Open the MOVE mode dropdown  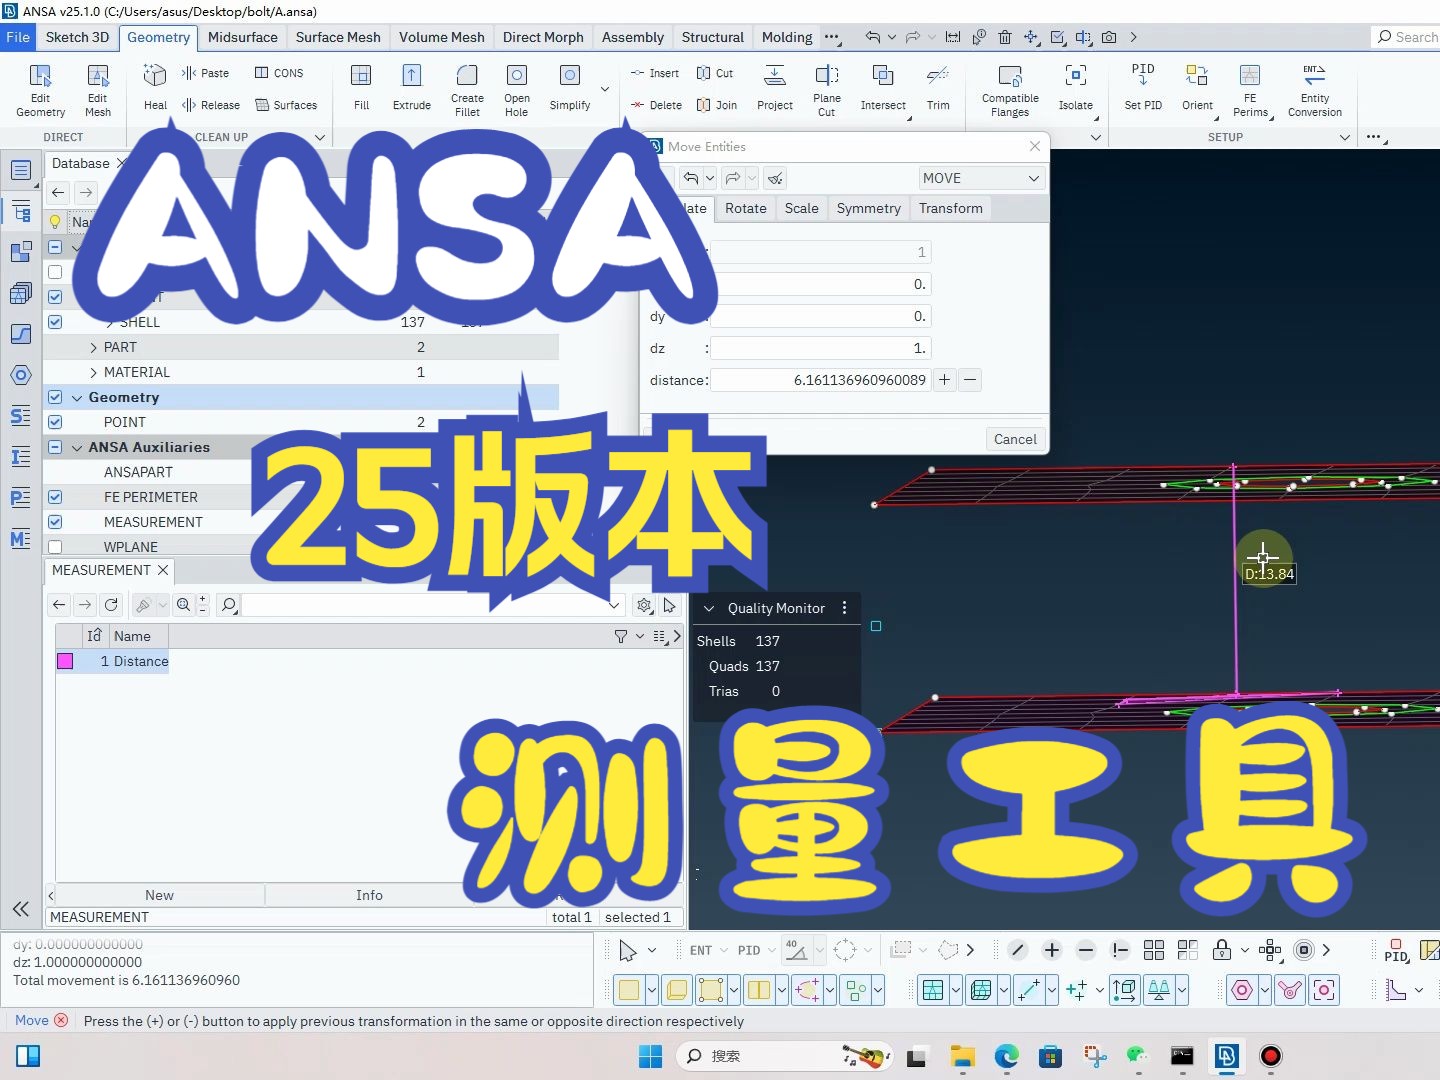(980, 178)
